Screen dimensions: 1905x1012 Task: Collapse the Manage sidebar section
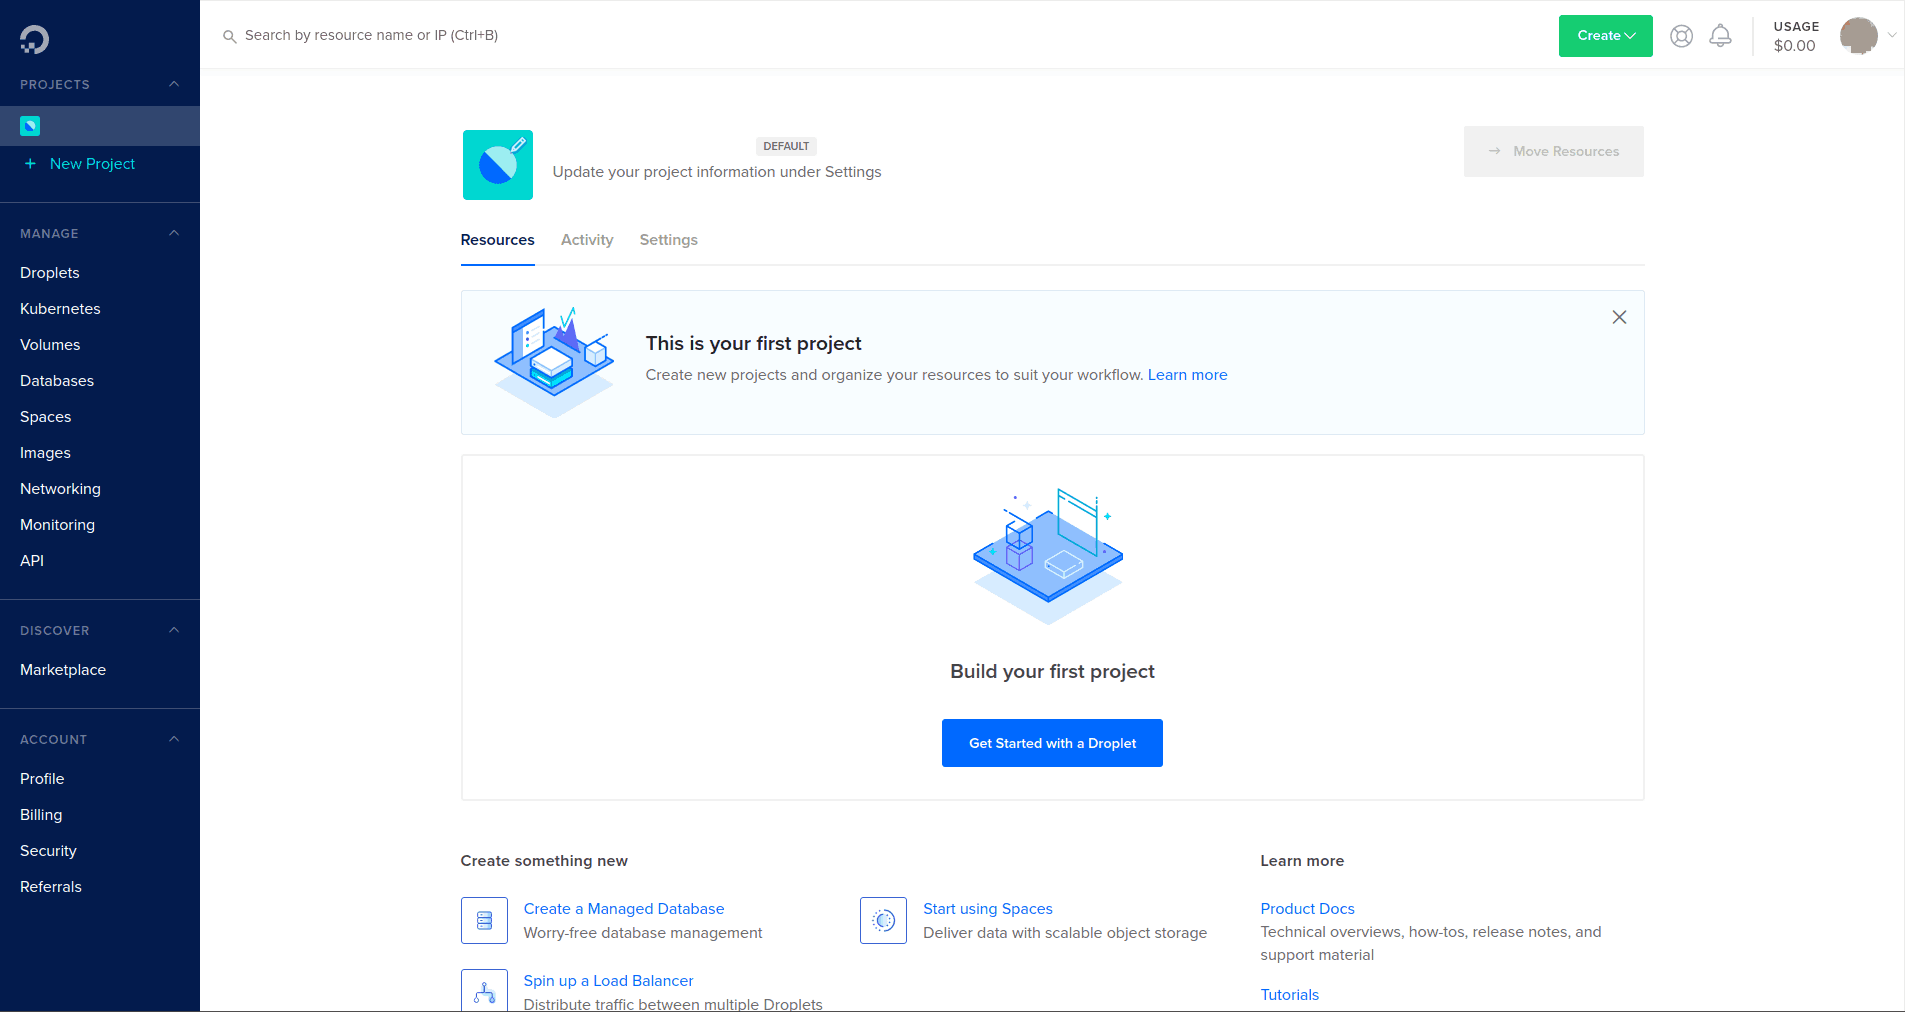click(174, 233)
